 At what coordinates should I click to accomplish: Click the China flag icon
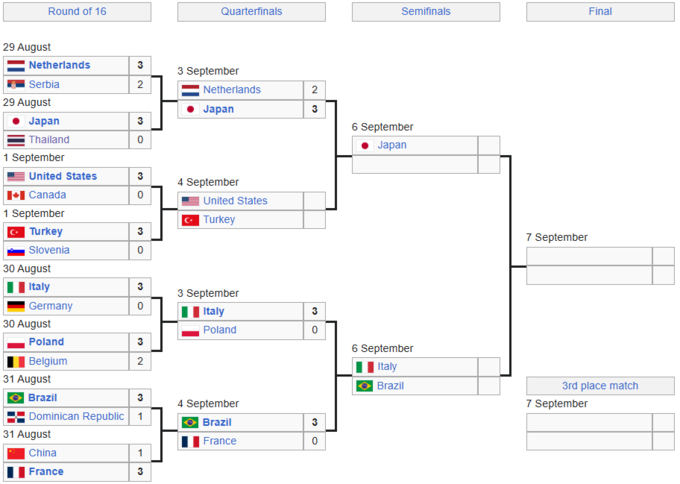(15, 453)
